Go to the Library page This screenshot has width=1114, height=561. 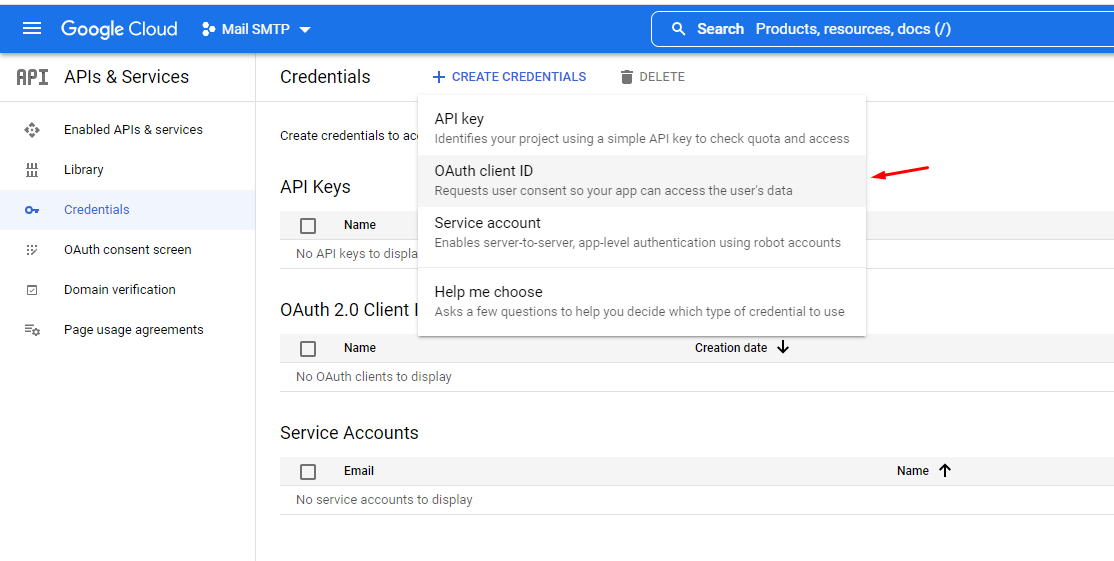[83, 170]
